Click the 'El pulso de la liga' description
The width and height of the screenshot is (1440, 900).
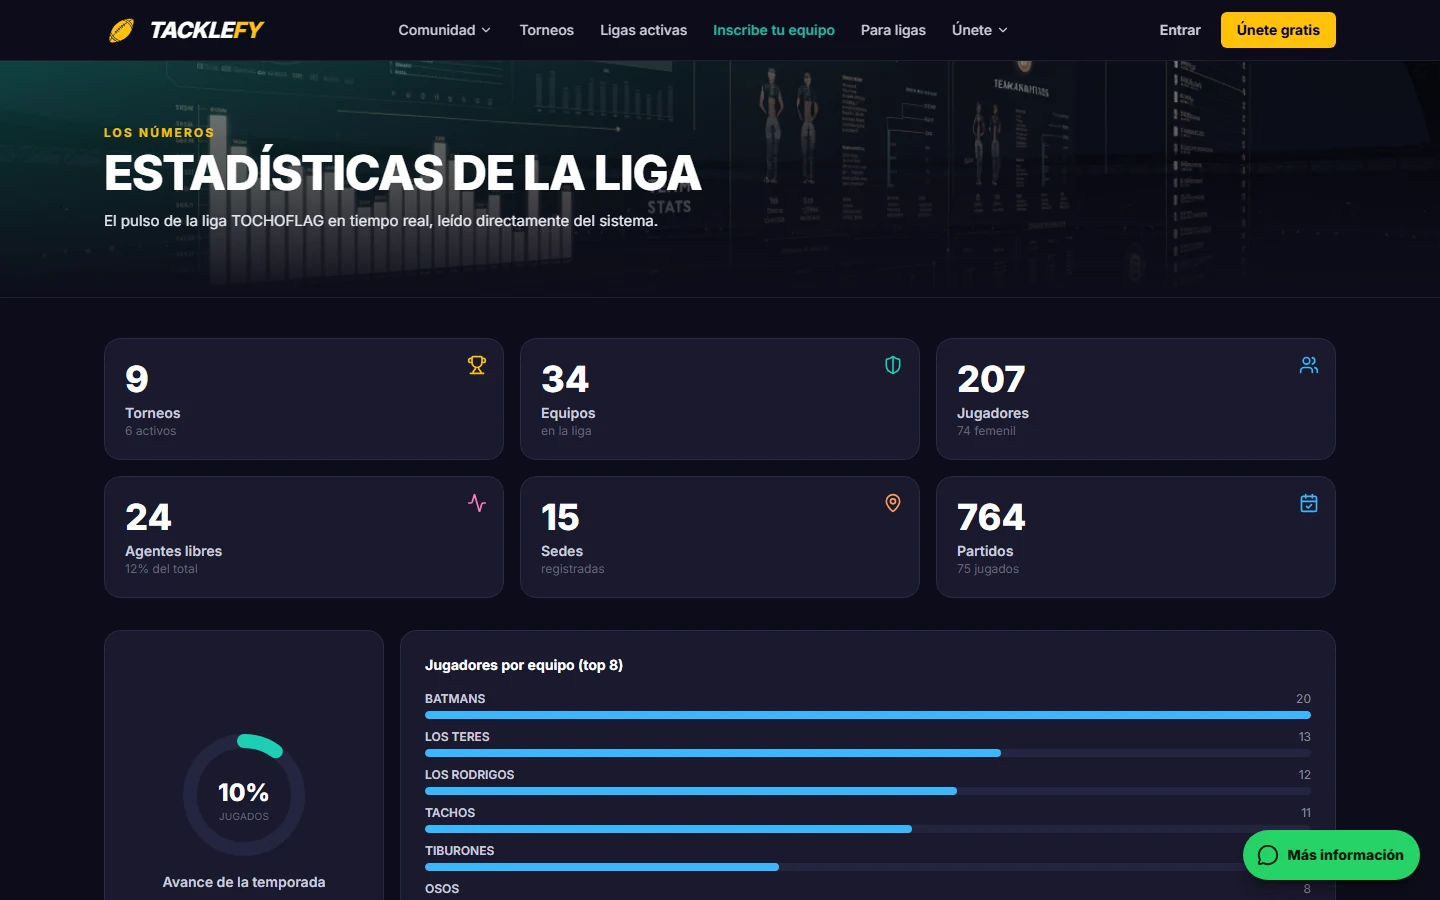tap(381, 221)
